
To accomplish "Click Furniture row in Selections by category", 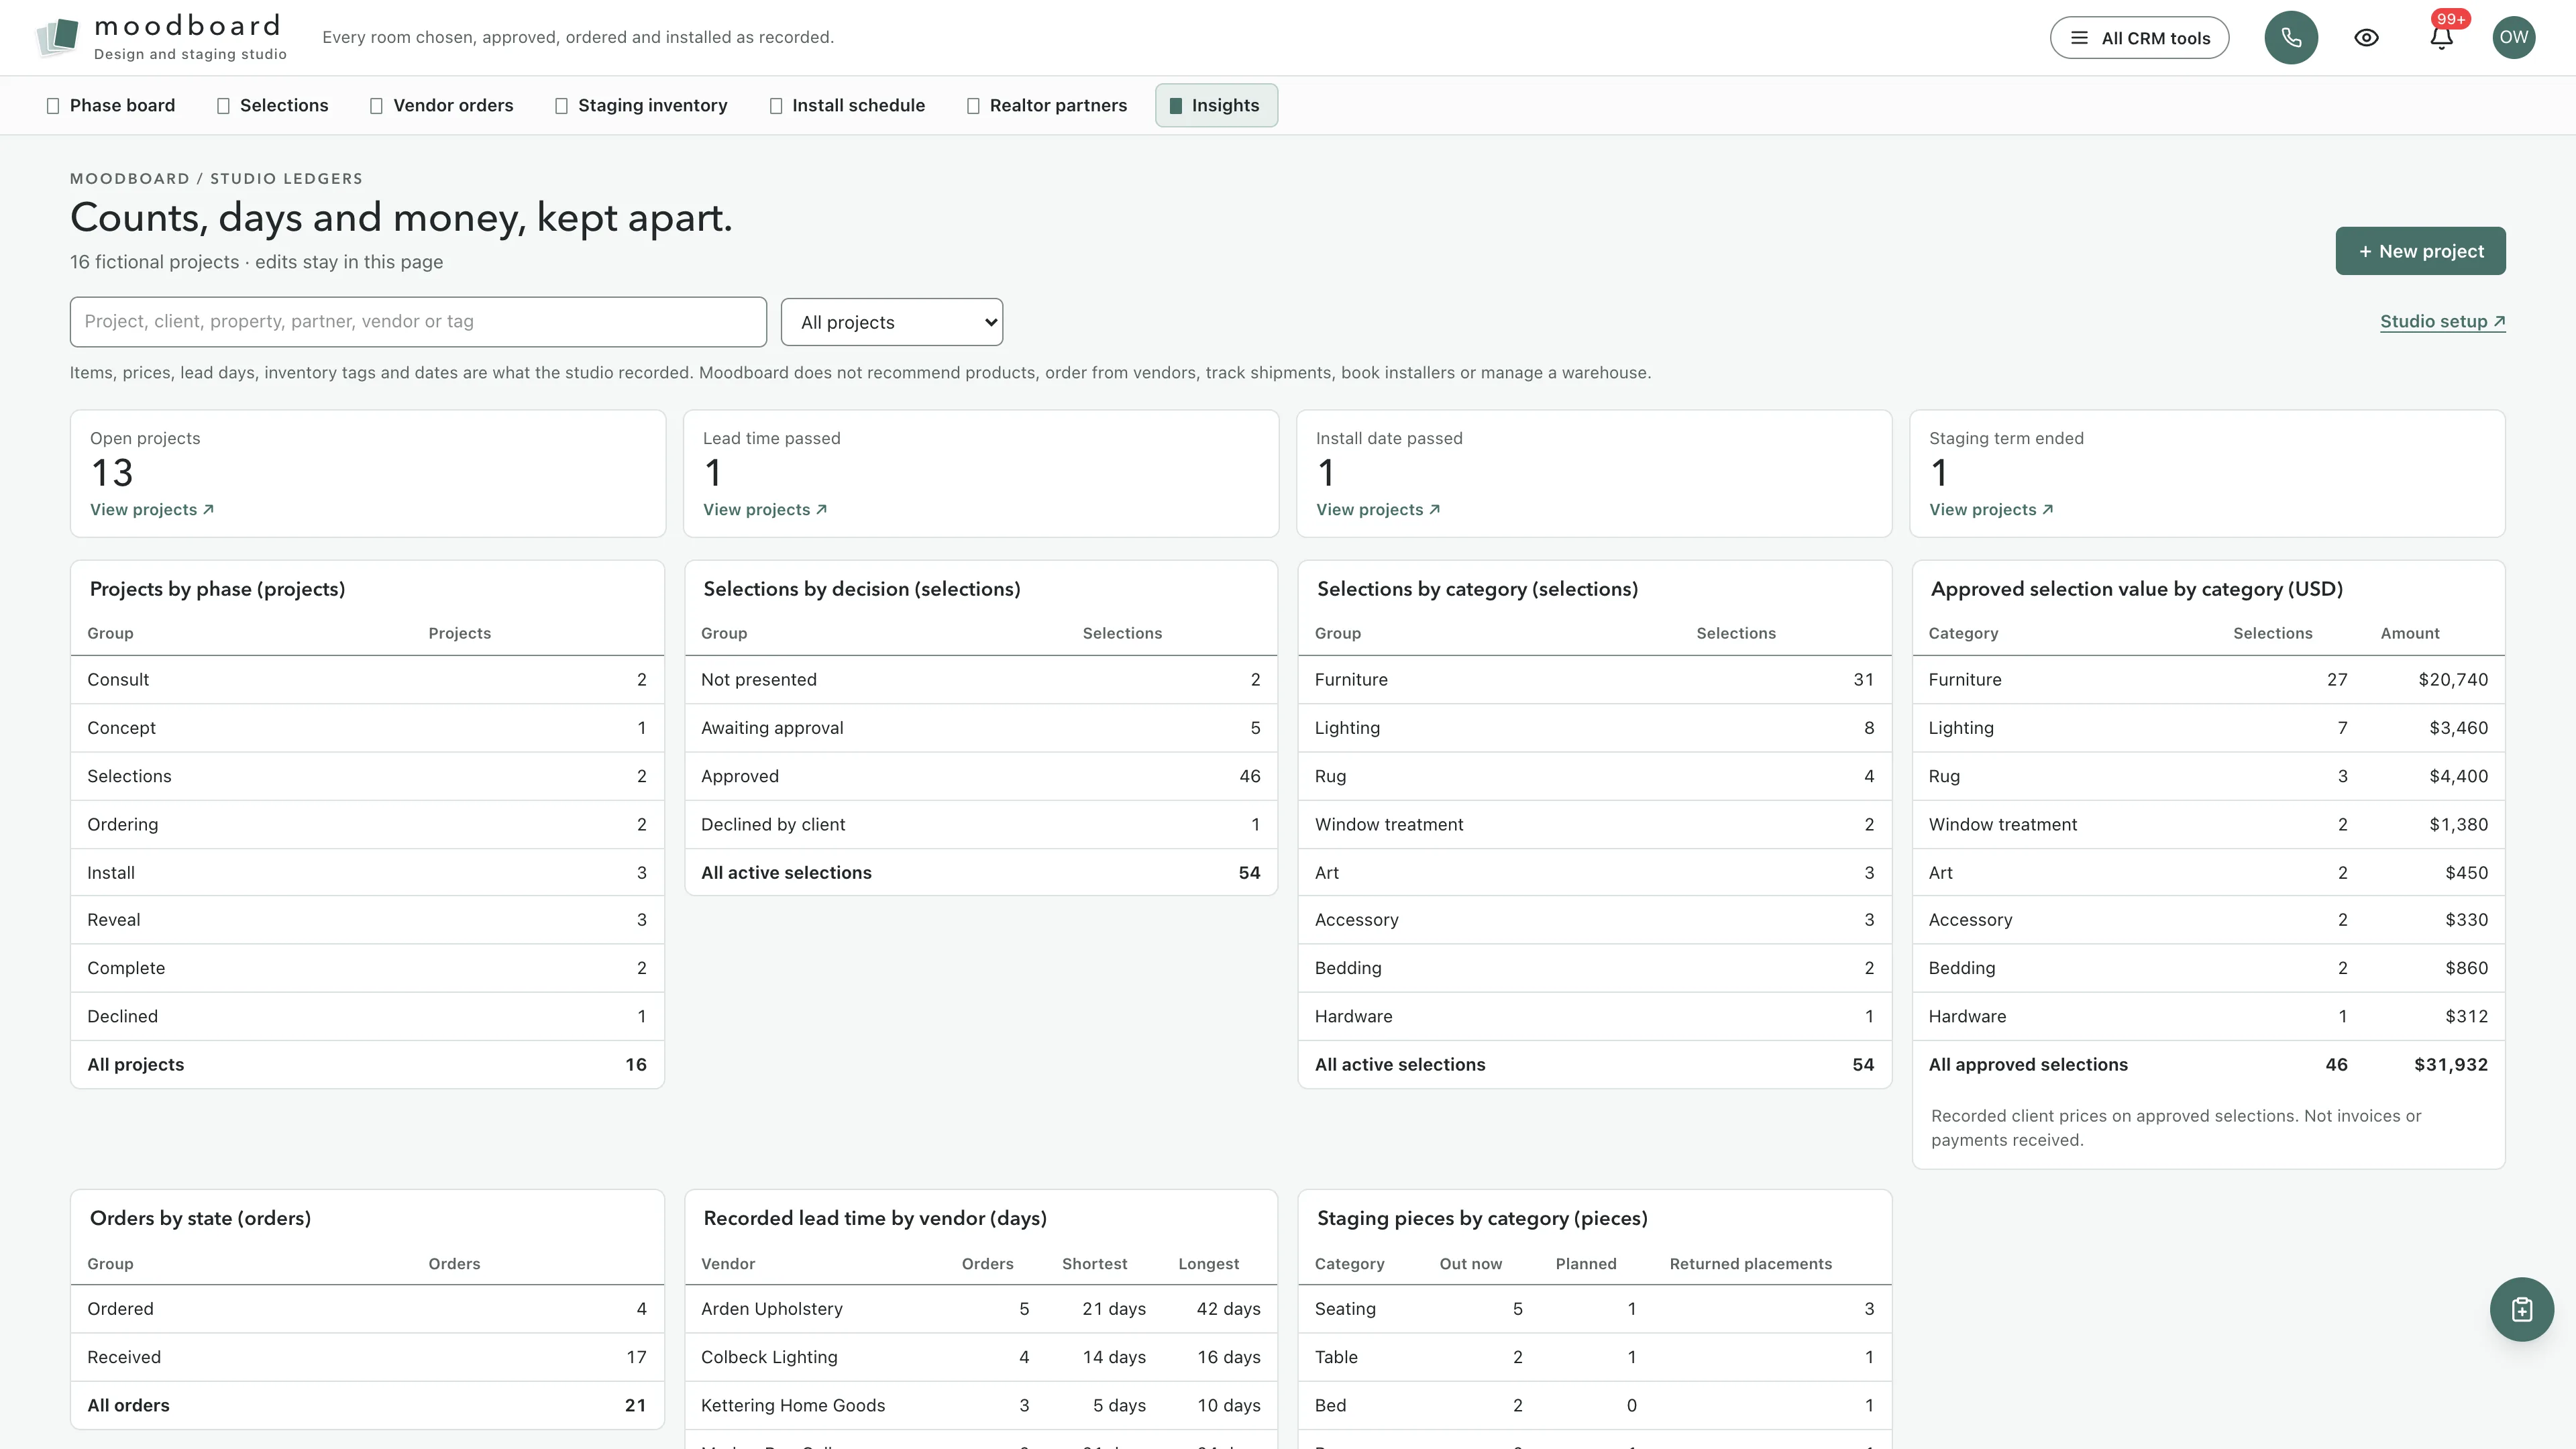I will coord(1594,680).
